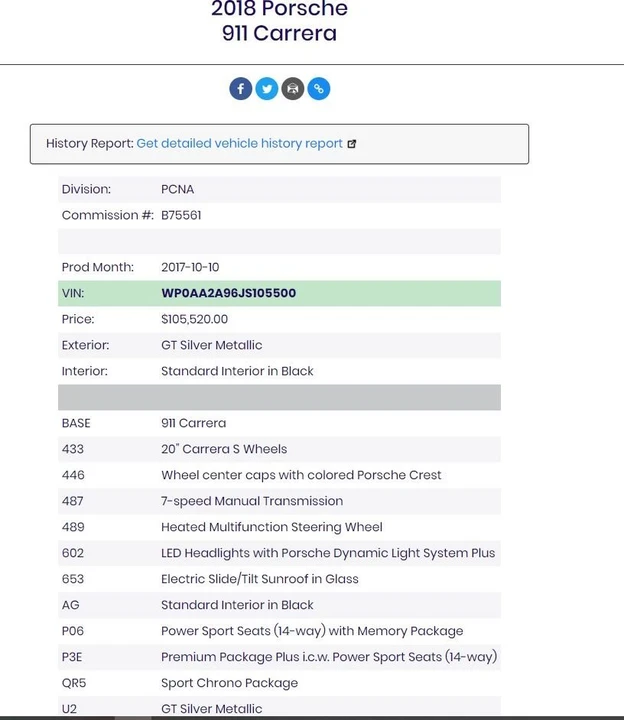Select the LED Headlights option text
Viewport: 624px width, 720px height.
(328, 553)
